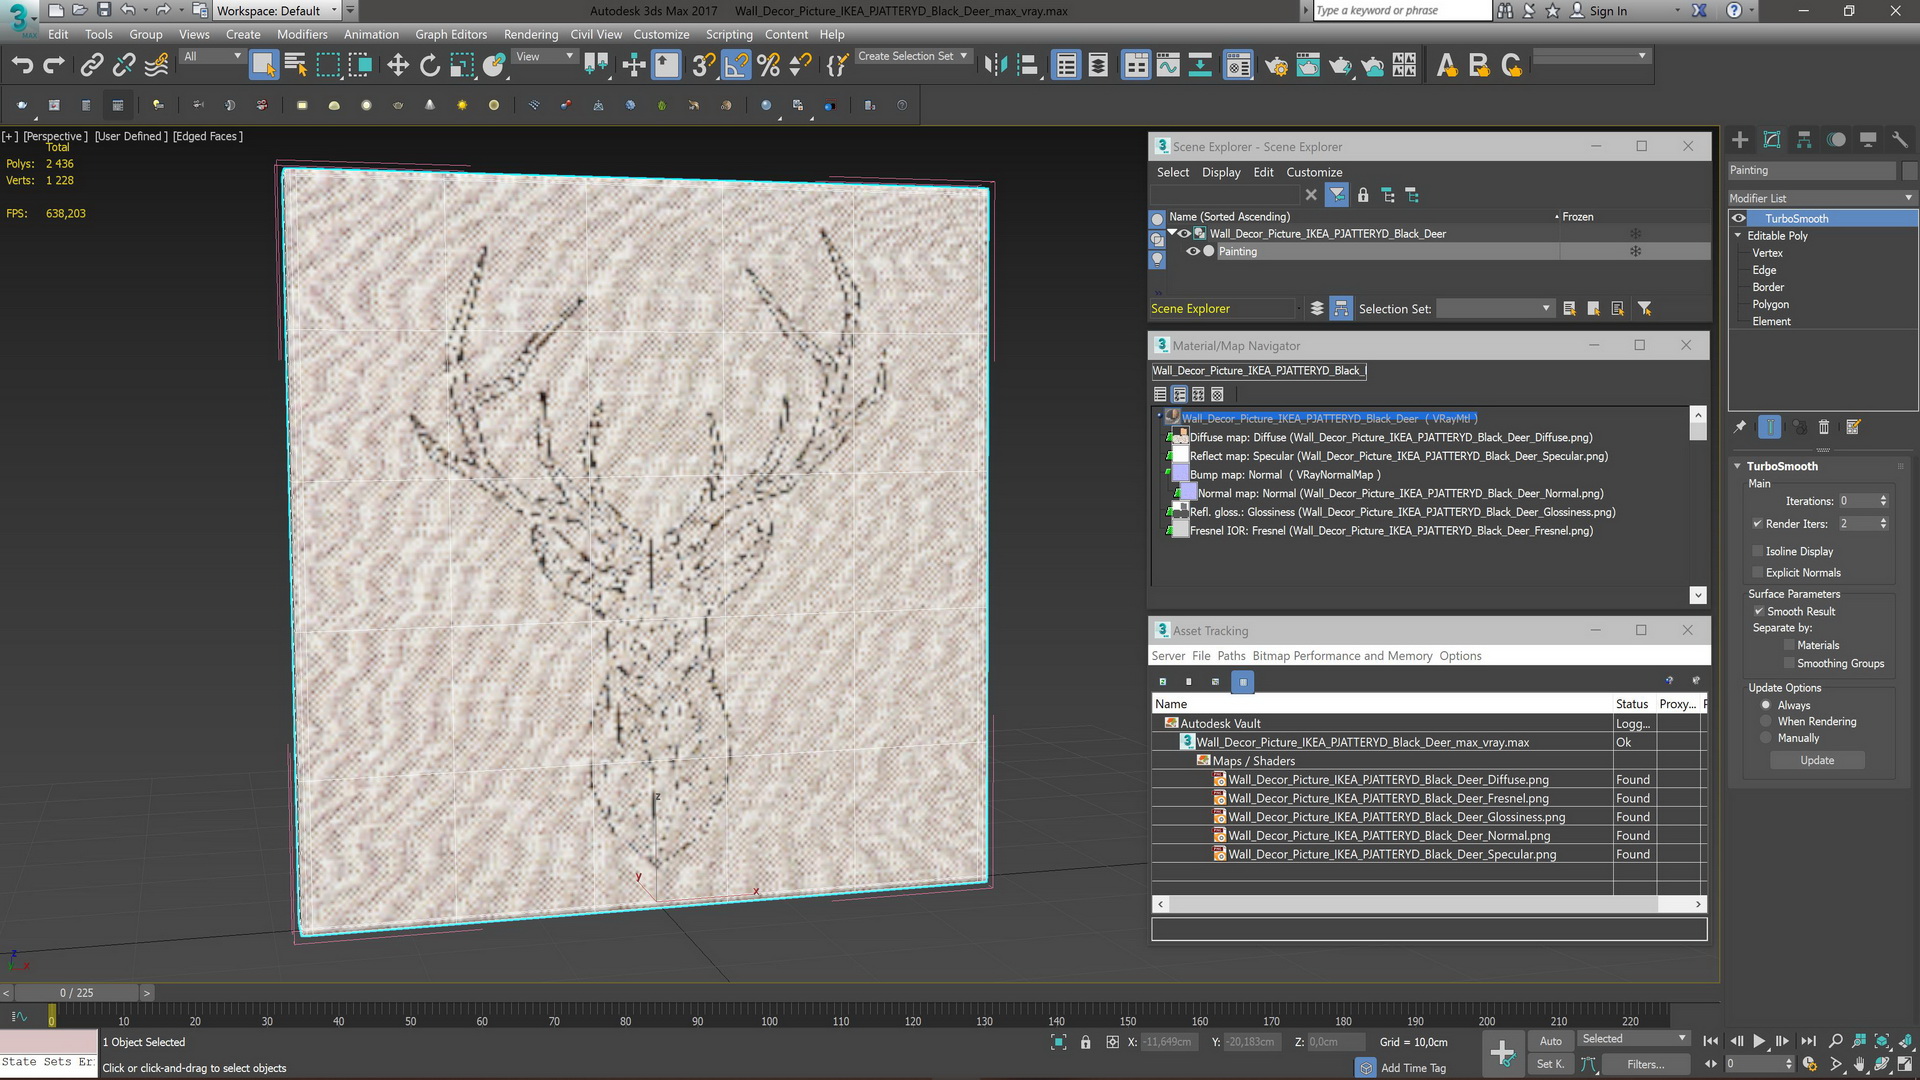Open the Modifiers menu
Viewport: 1920px width, 1080px height.
(x=302, y=34)
